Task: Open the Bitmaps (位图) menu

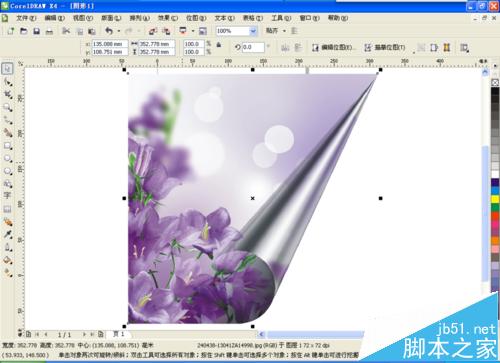Action: (196, 18)
